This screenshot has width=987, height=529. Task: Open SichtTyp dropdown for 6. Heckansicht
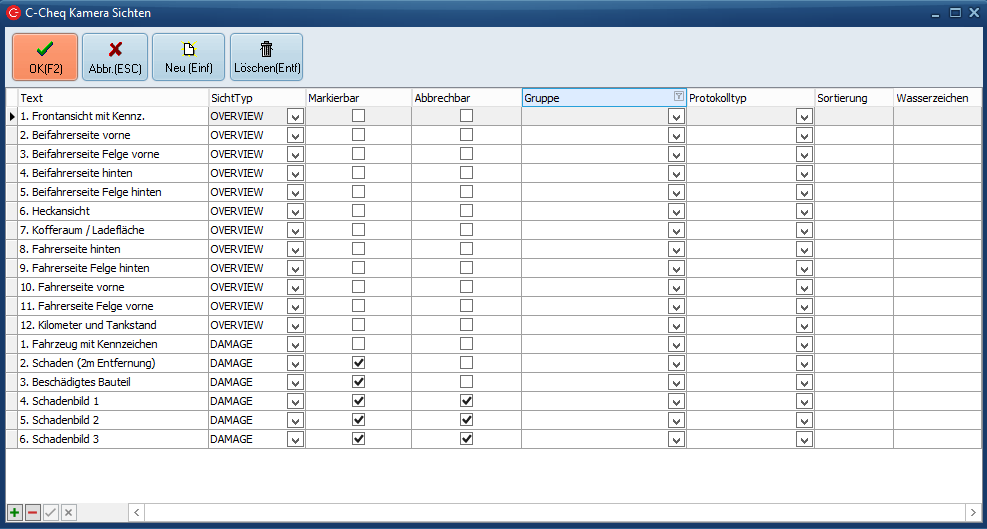[295, 212]
